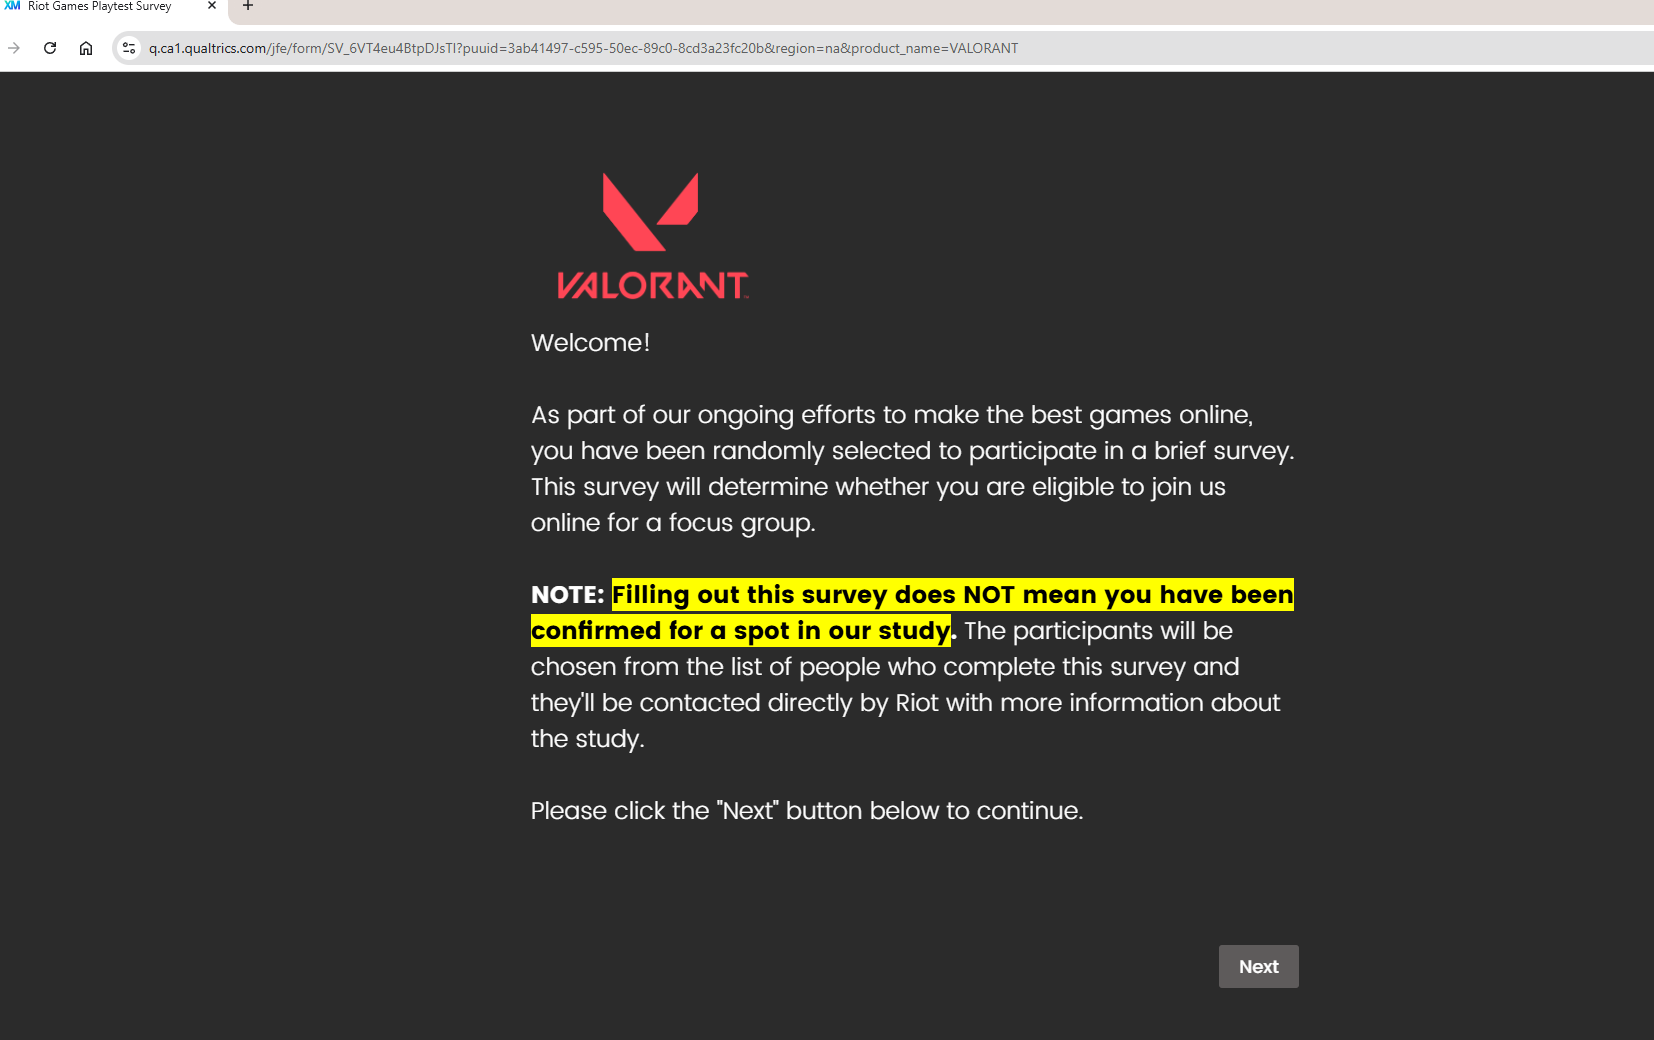Click the sentence about being contacted by Riot
This screenshot has width=1654, height=1040.
[x=905, y=684]
